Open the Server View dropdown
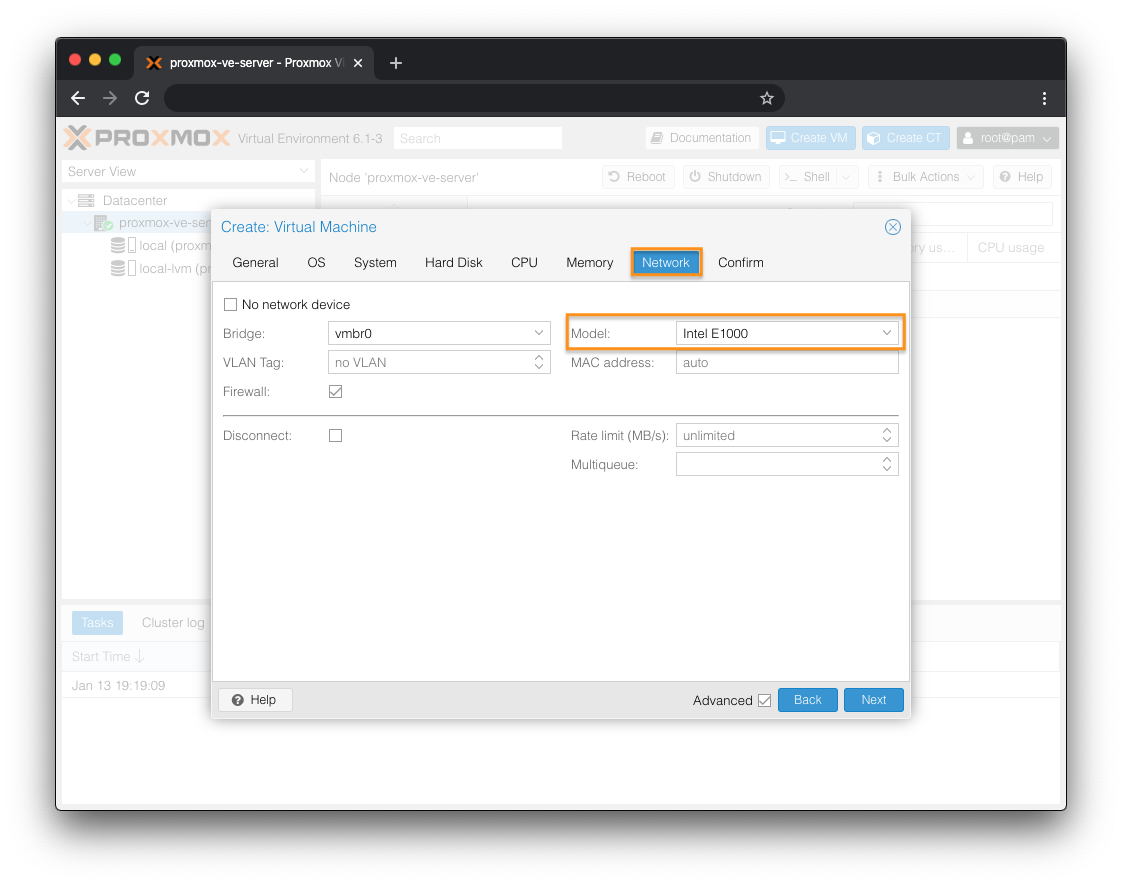The width and height of the screenshot is (1122, 884). tap(303, 171)
